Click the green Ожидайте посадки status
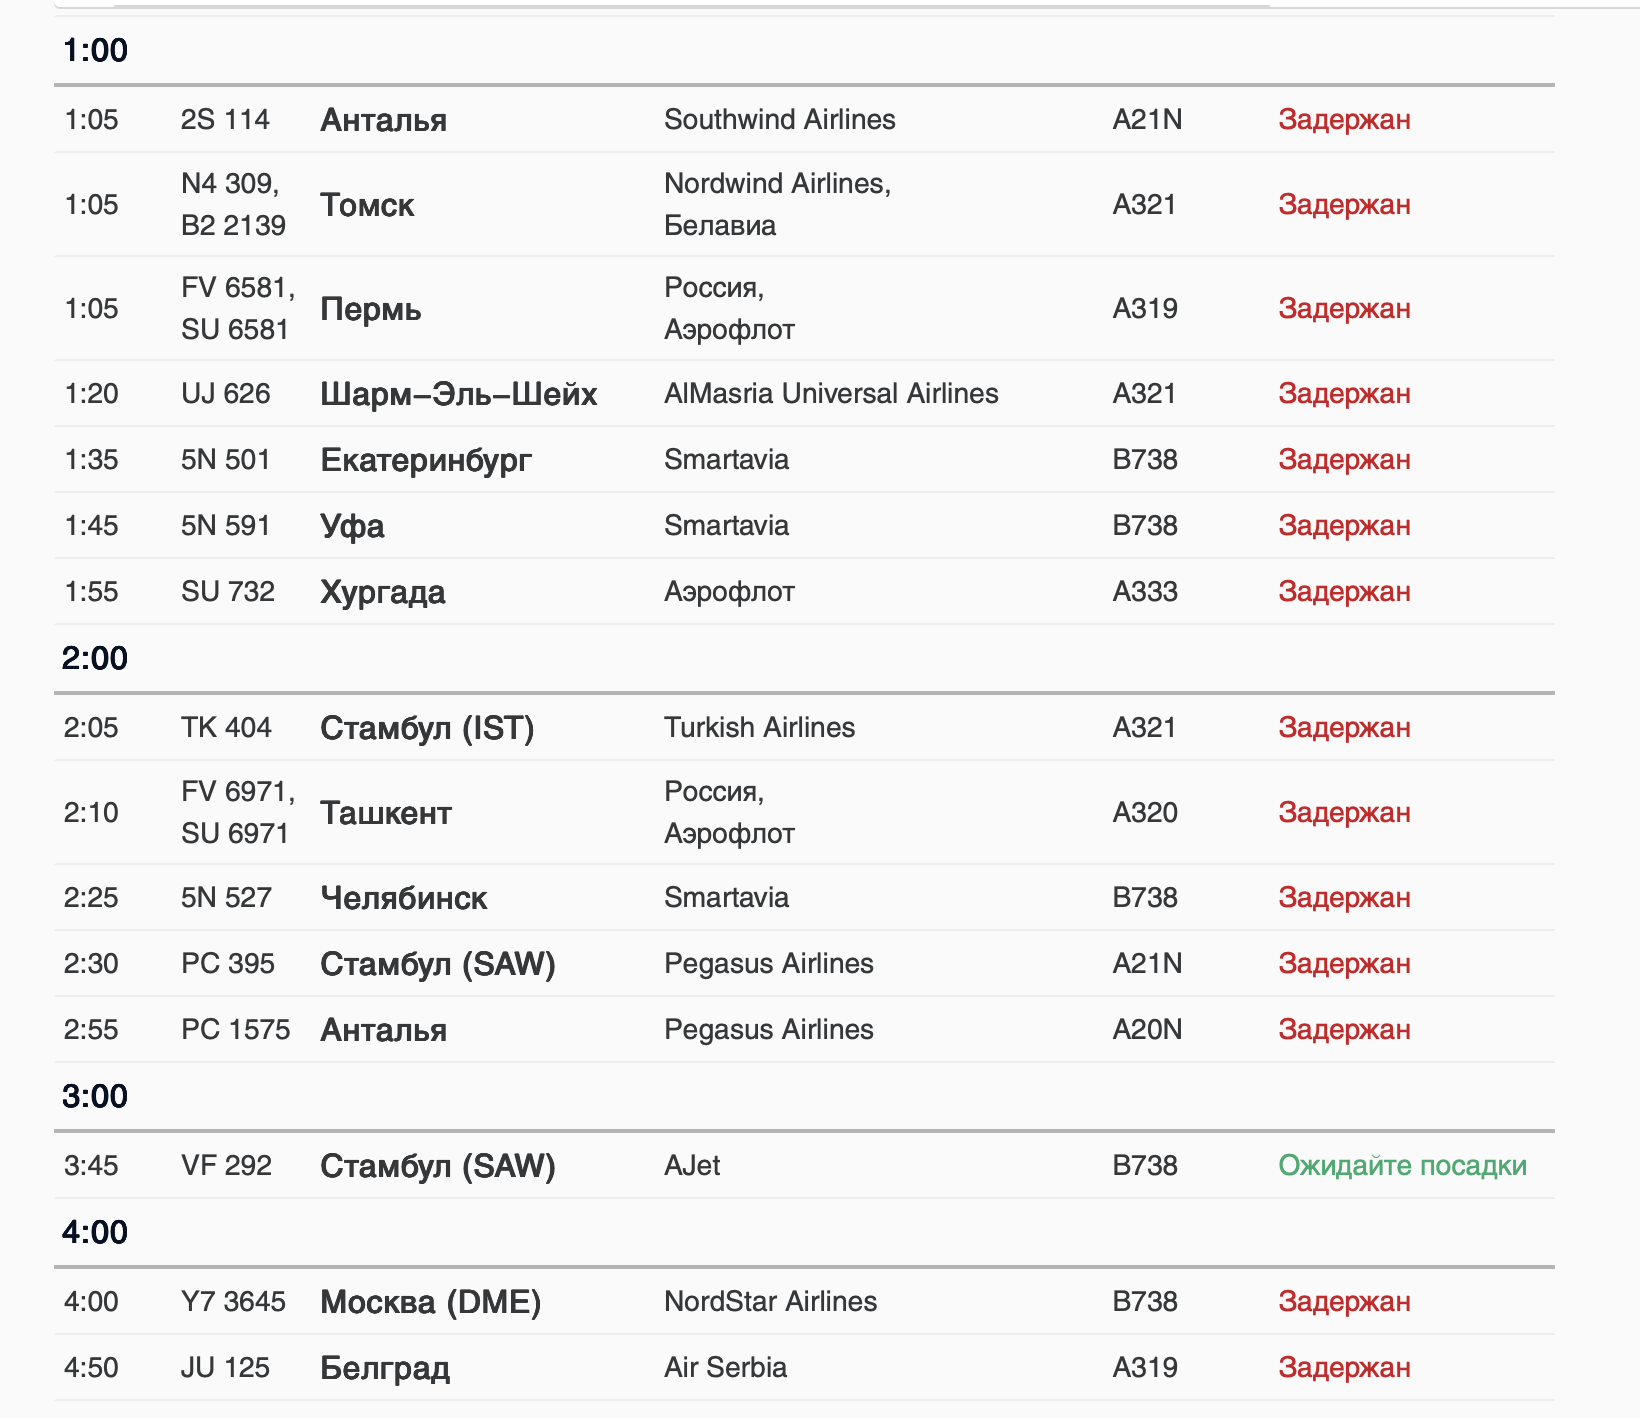Screen dimensions: 1640x1418 click(1402, 1166)
